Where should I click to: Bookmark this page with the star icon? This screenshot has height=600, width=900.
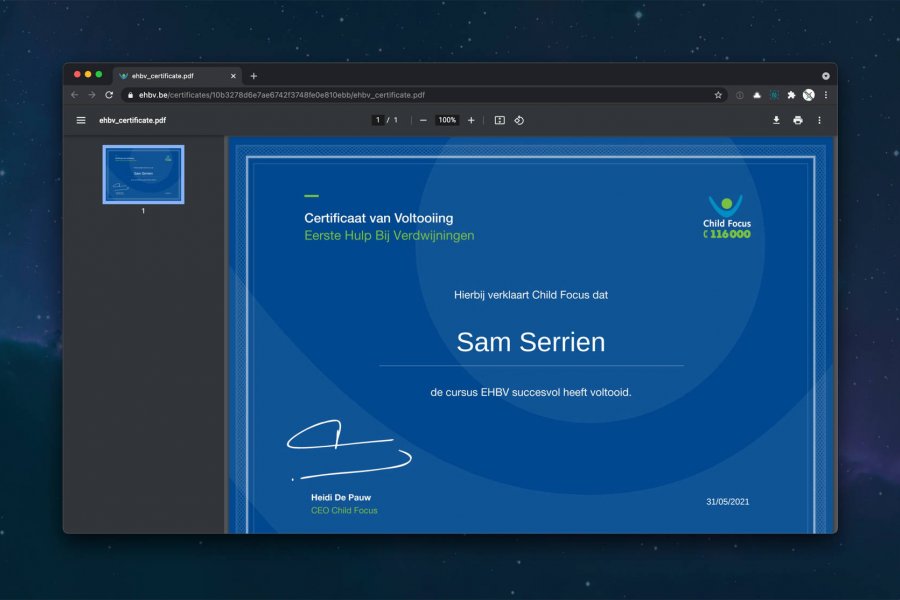718,95
